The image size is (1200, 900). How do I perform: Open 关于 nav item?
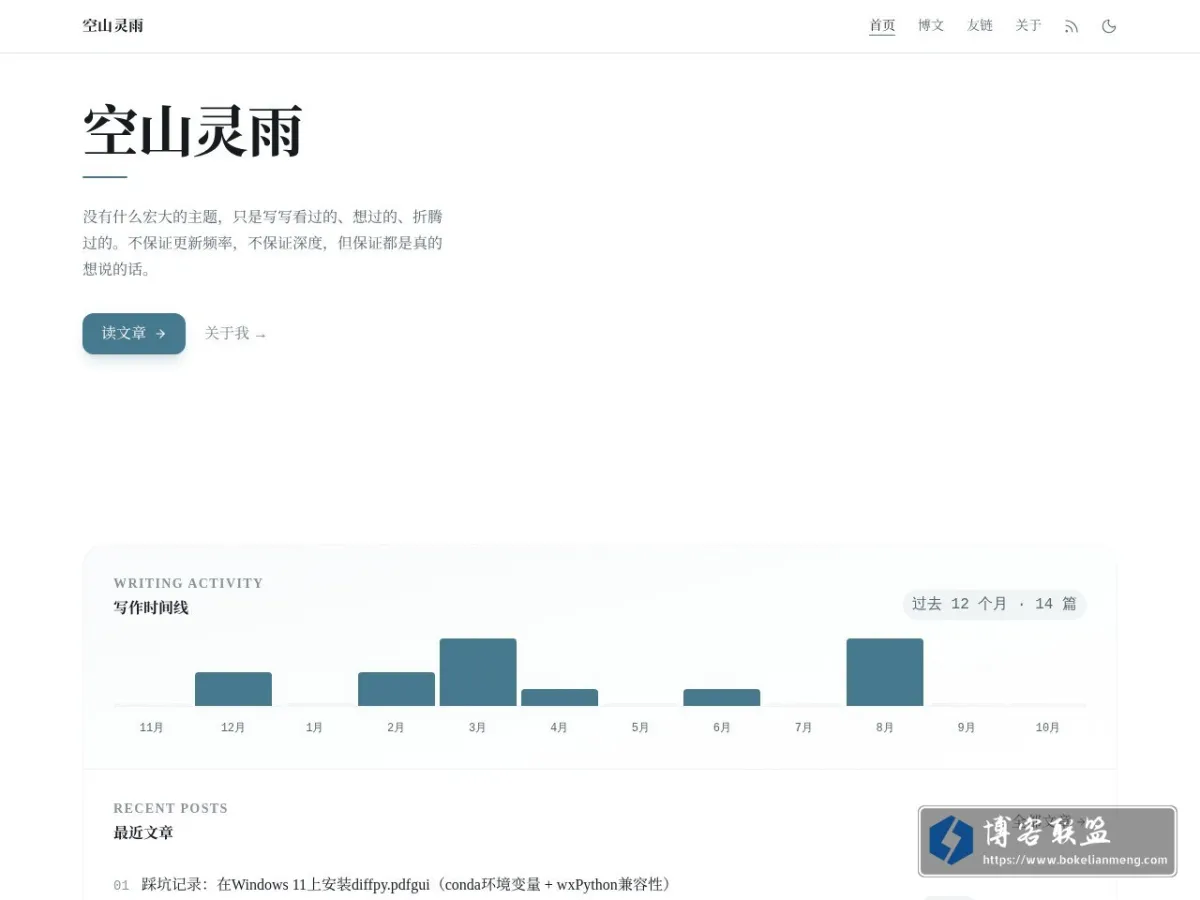click(1028, 26)
